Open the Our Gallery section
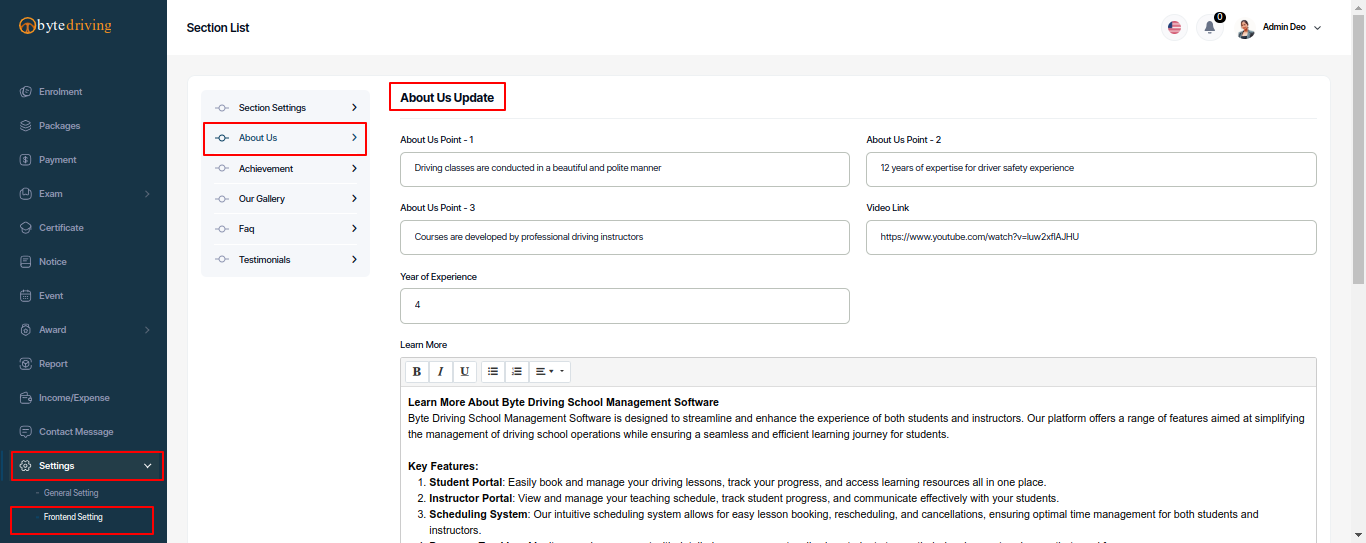 tap(285, 199)
